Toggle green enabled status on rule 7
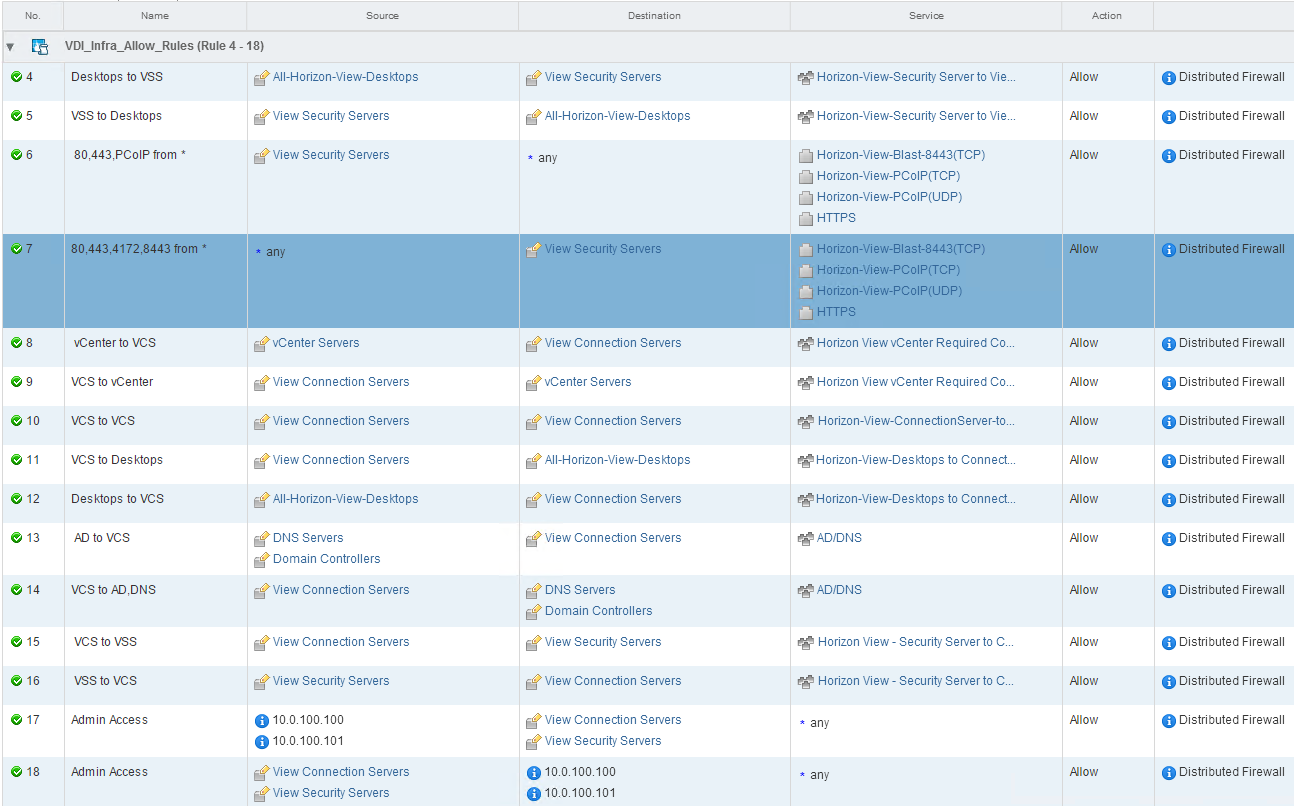 pyautogui.click(x=16, y=249)
